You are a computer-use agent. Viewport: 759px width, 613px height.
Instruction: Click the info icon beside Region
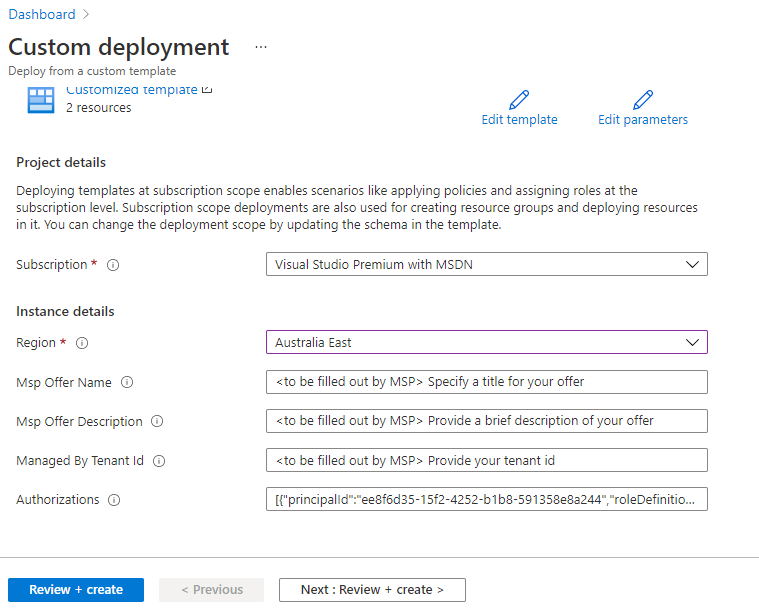pyautogui.click(x=82, y=343)
